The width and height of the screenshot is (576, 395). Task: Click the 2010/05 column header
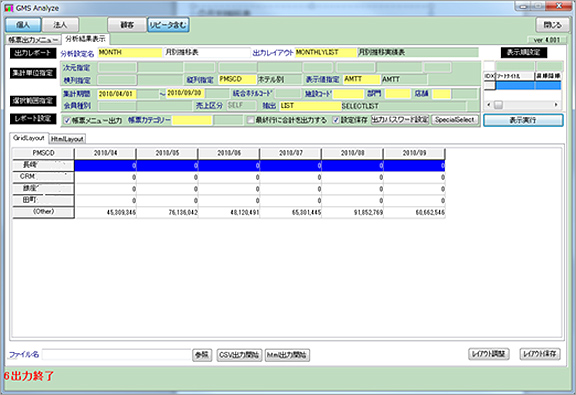point(167,153)
